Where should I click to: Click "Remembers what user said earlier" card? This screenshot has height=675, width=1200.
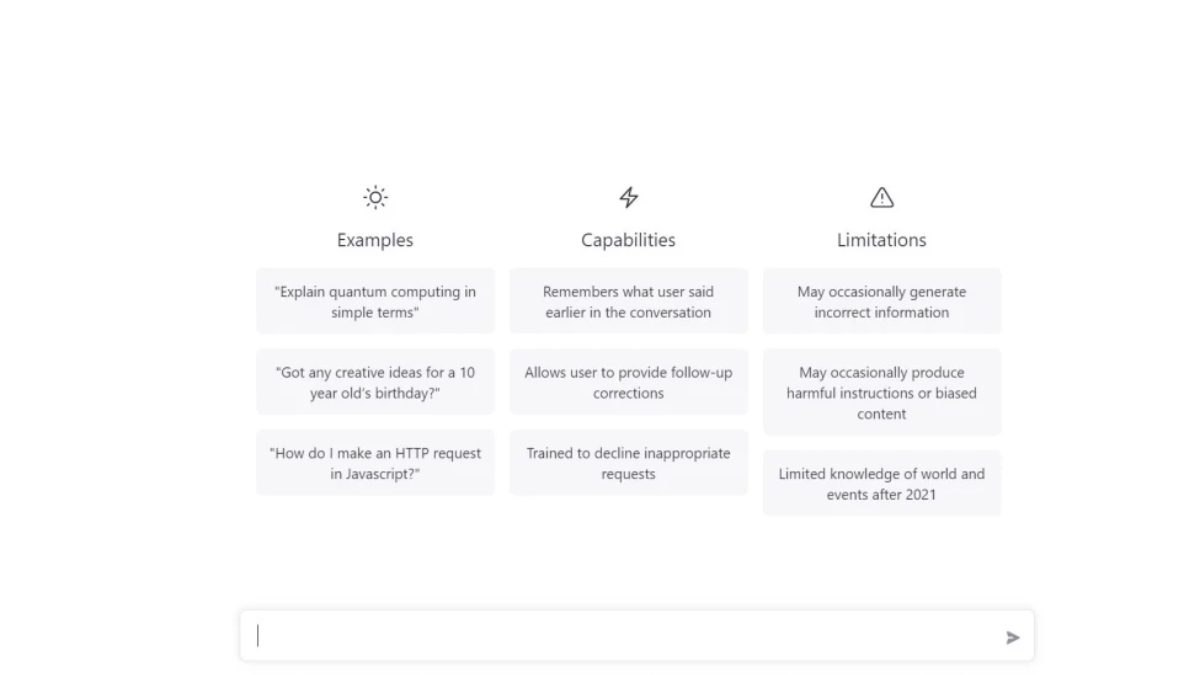click(628, 301)
